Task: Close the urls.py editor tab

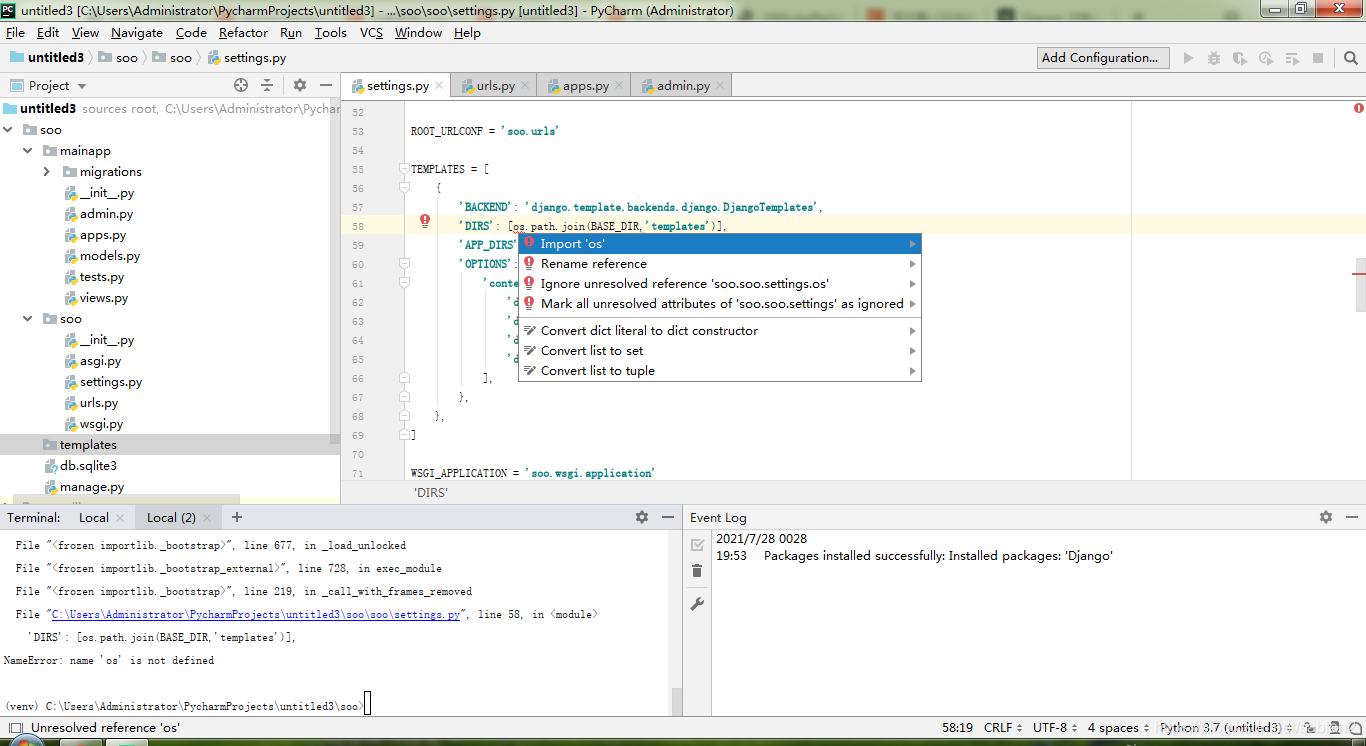Action: pos(526,86)
